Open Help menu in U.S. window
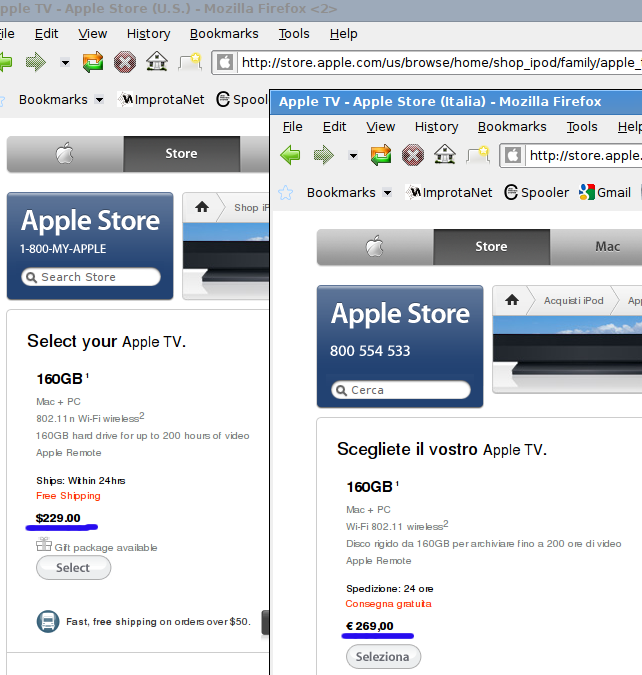 pyautogui.click(x=344, y=34)
